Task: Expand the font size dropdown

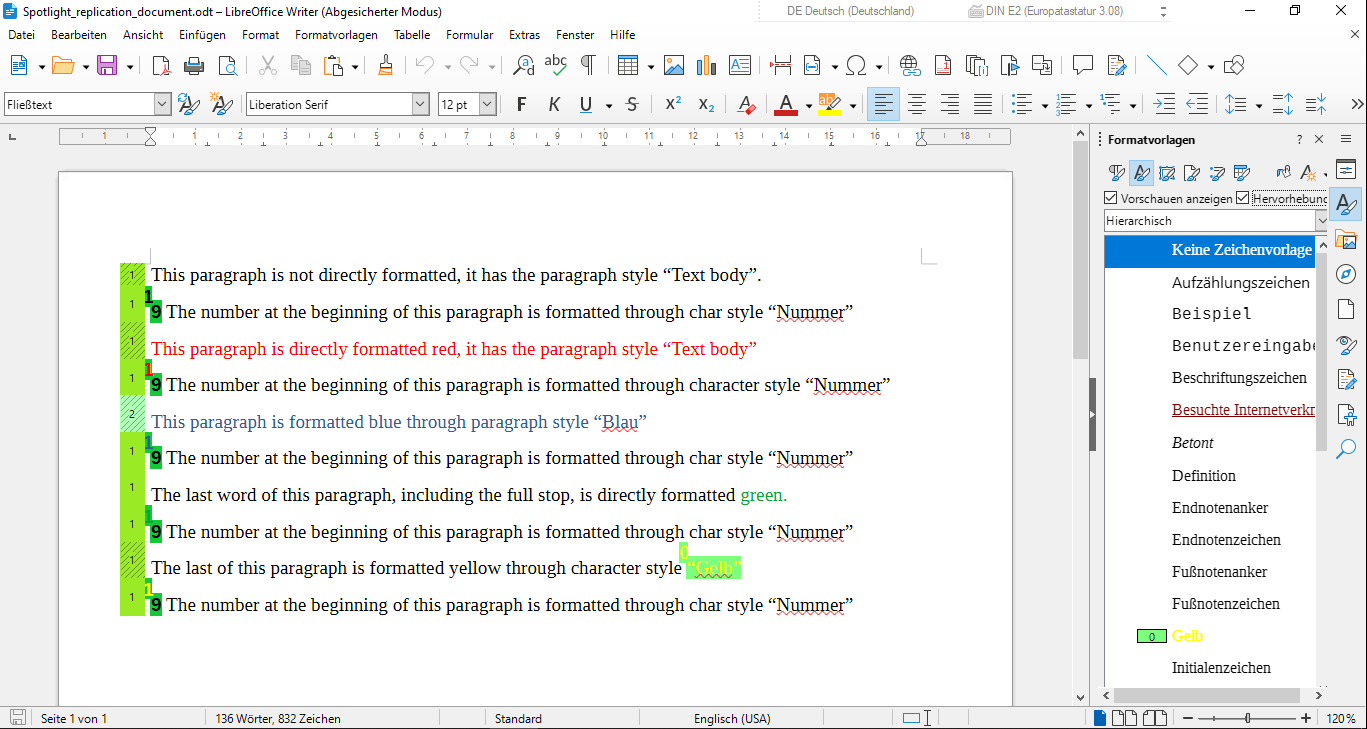Action: [x=487, y=104]
